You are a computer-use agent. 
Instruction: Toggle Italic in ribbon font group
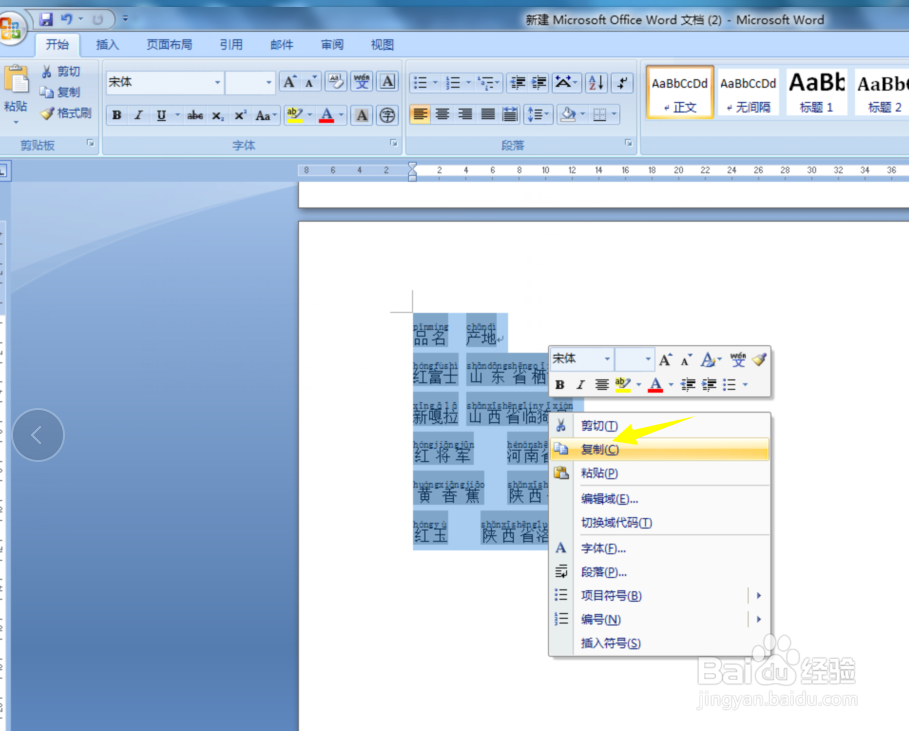click(x=139, y=115)
